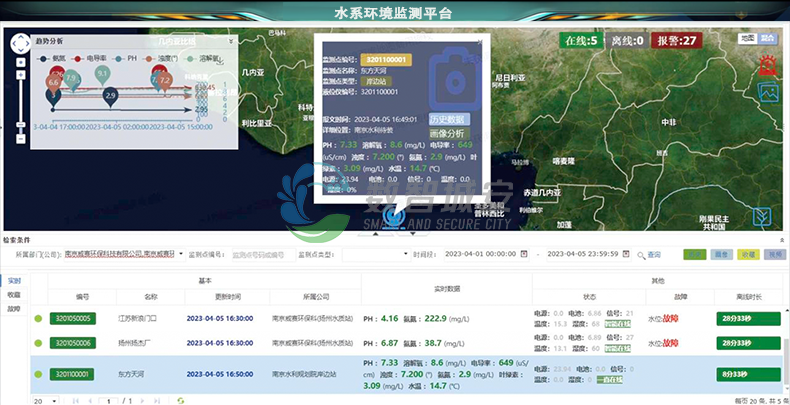
Task: Toggle the 电导率 series in chart legend
Action: (90, 58)
